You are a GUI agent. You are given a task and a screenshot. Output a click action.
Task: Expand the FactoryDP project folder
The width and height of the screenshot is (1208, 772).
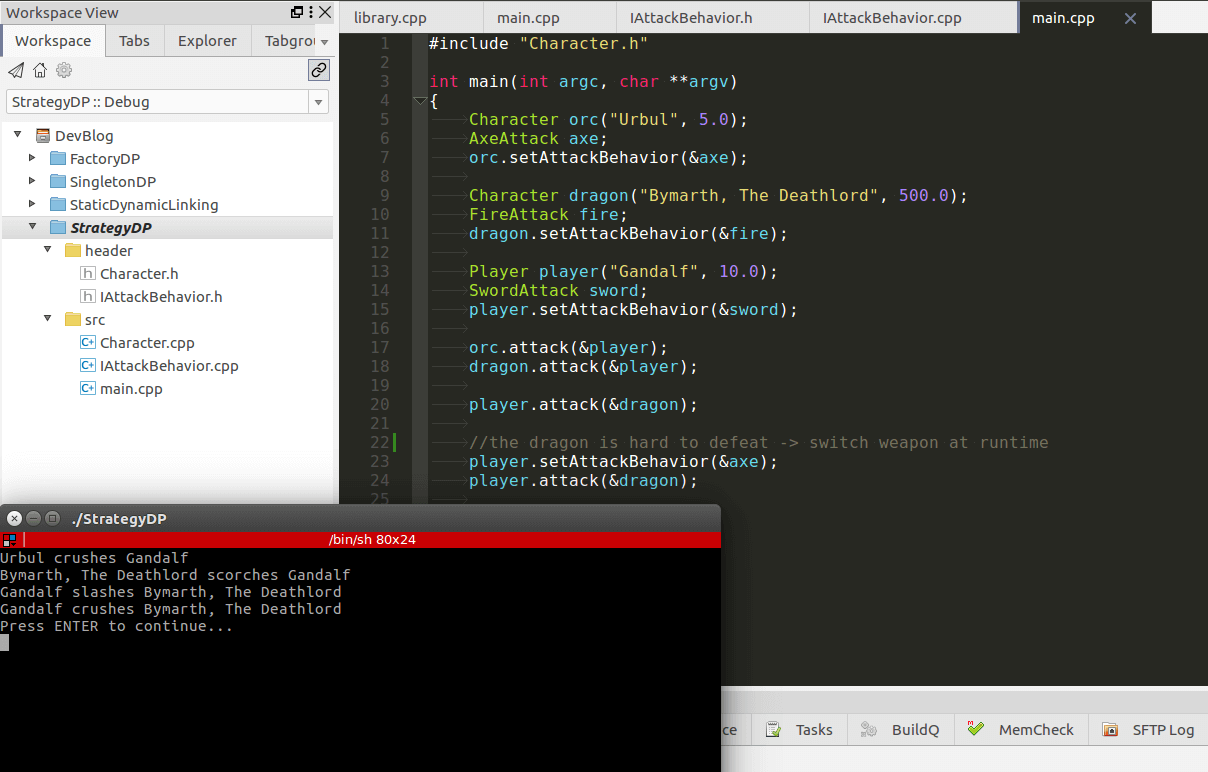(32, 158)
